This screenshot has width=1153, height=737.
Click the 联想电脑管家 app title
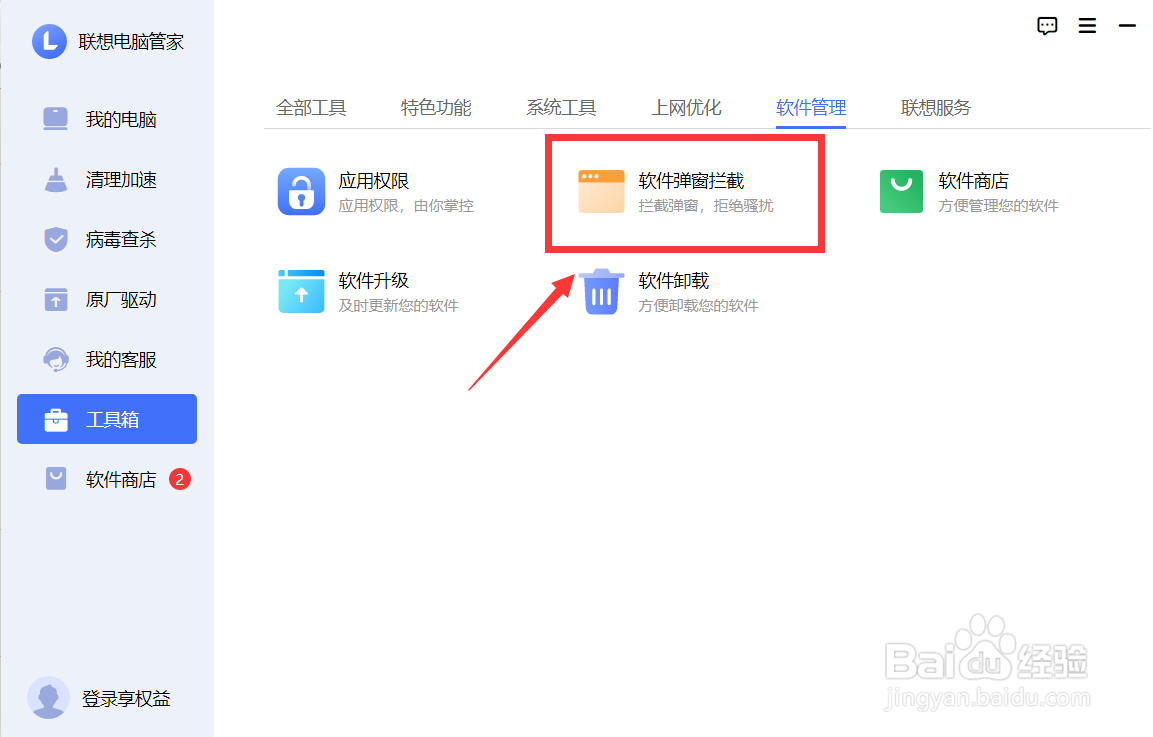coord(131,42)
